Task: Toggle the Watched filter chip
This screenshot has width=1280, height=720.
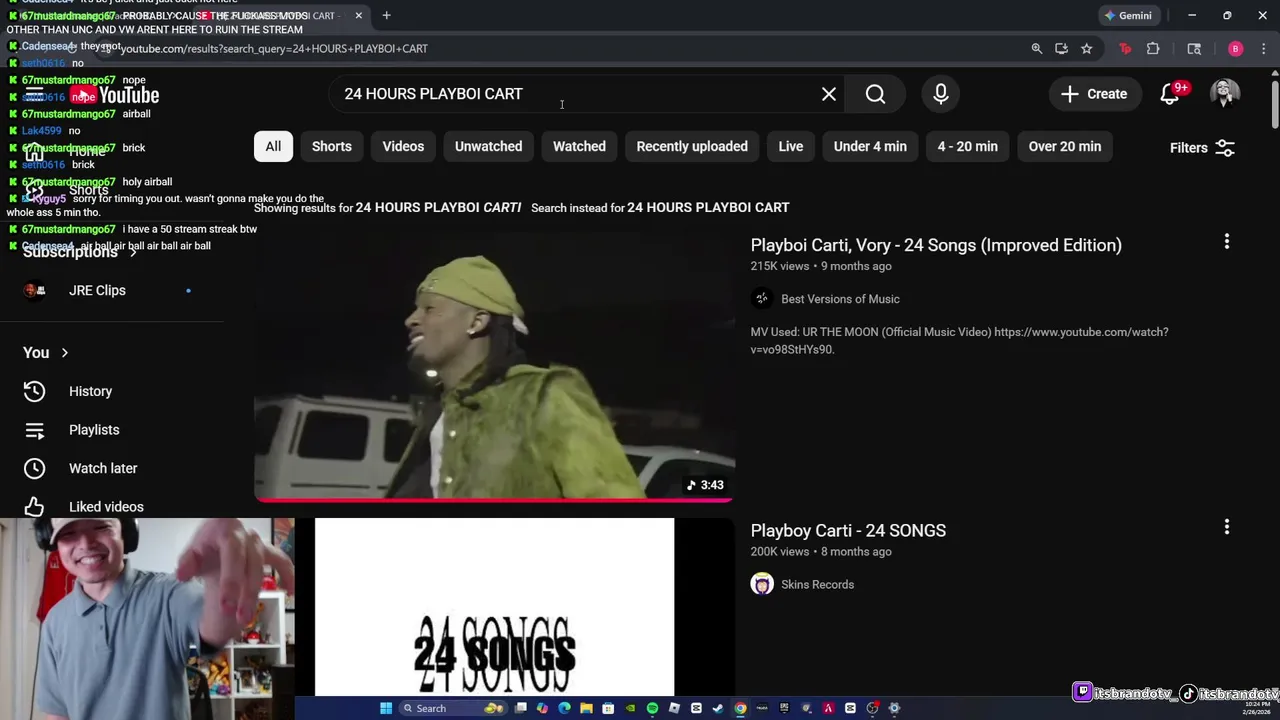Action: [579, 146]
